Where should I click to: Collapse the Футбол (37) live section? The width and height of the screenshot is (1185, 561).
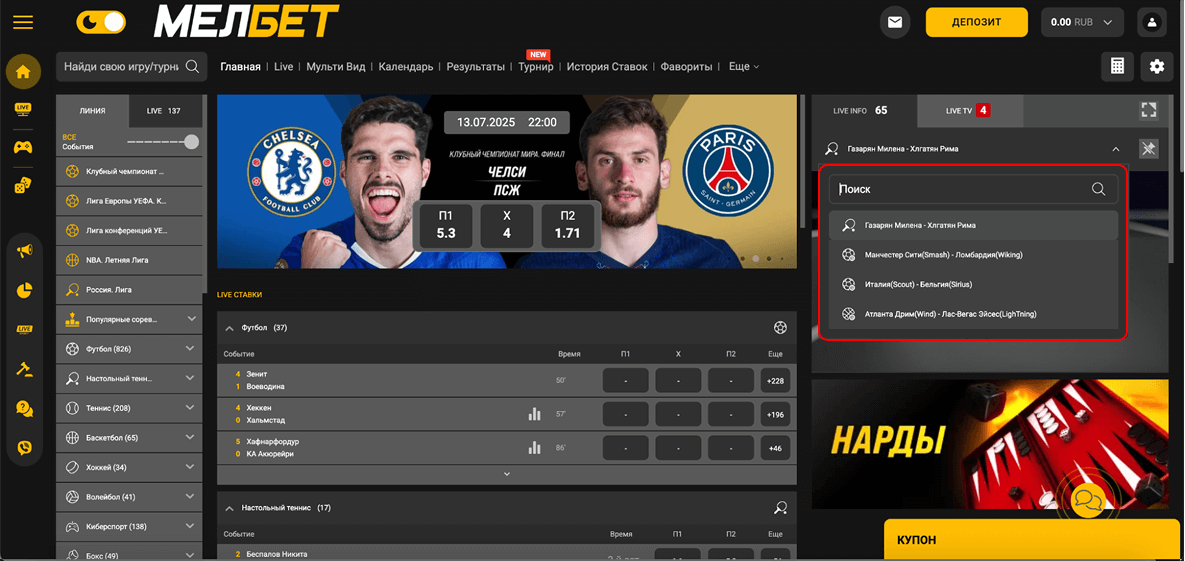(230, 328)
